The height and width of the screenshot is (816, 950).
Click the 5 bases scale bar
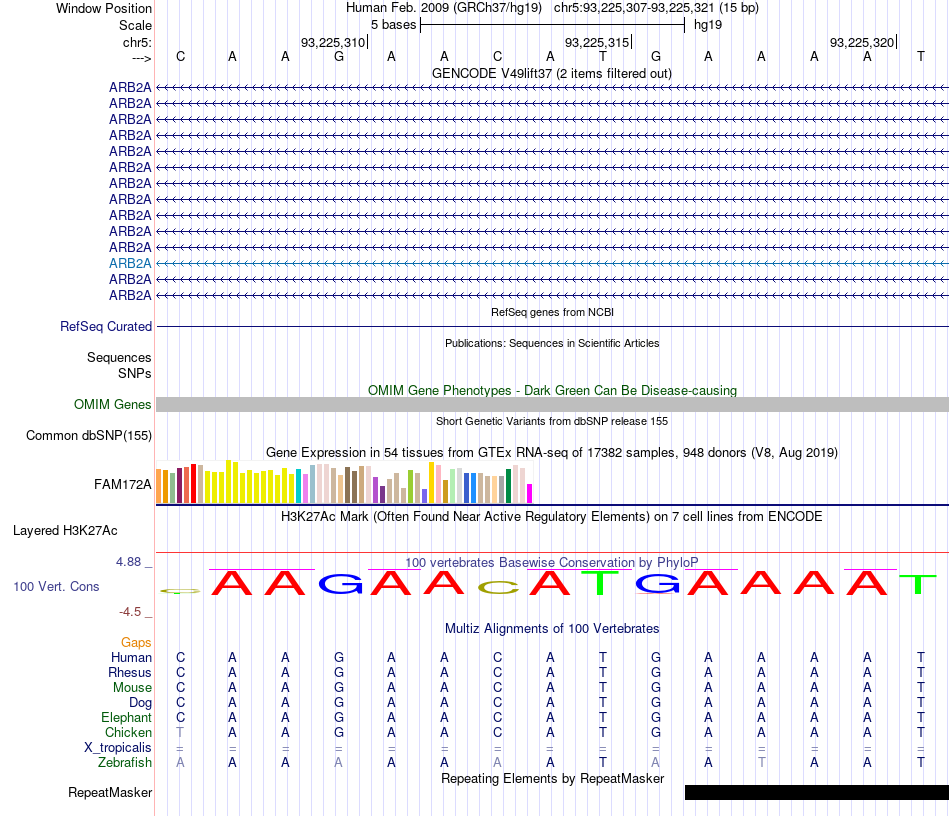(x=552, y=25)
